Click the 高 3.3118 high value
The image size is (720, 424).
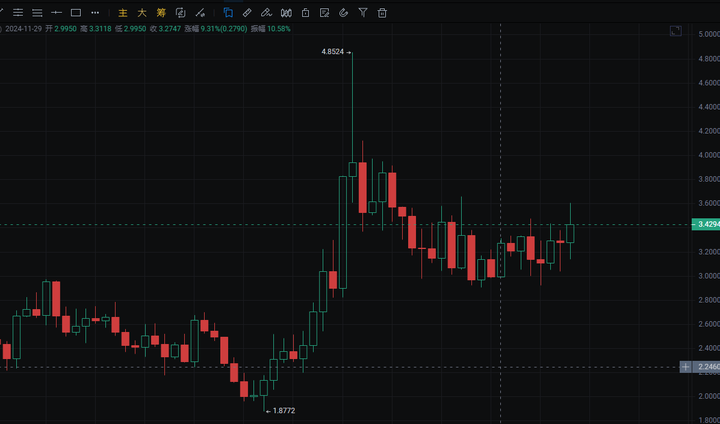coord(96,29)
